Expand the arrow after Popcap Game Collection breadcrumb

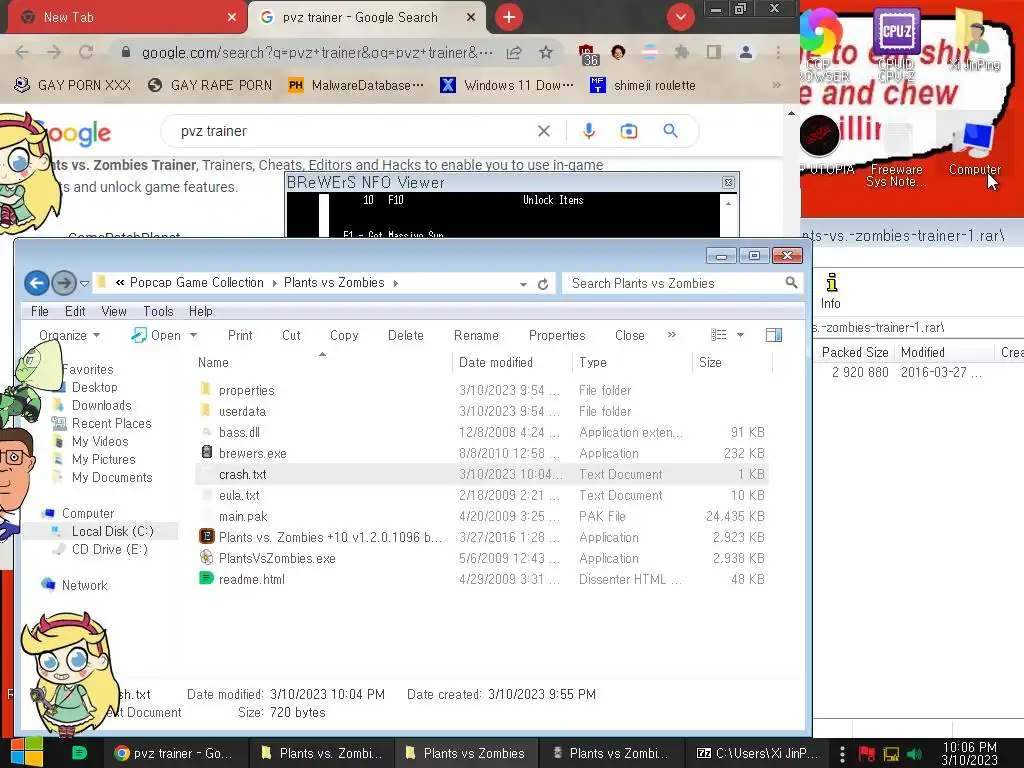tap(274, 283)
